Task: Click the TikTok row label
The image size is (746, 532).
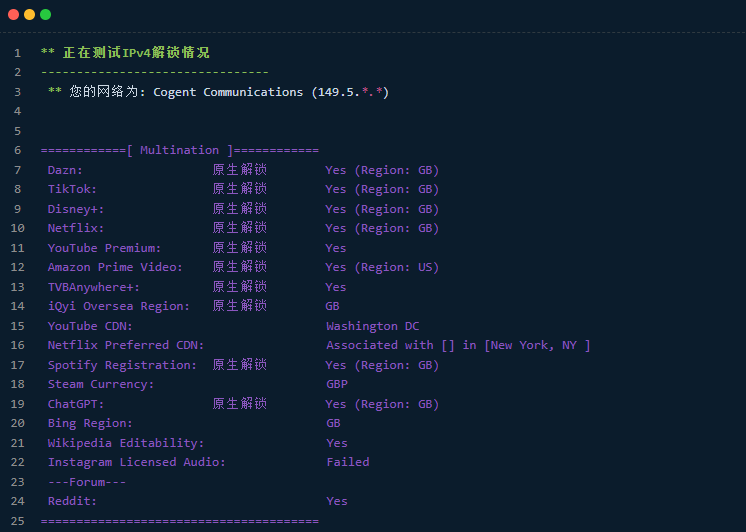Action: 72,189
